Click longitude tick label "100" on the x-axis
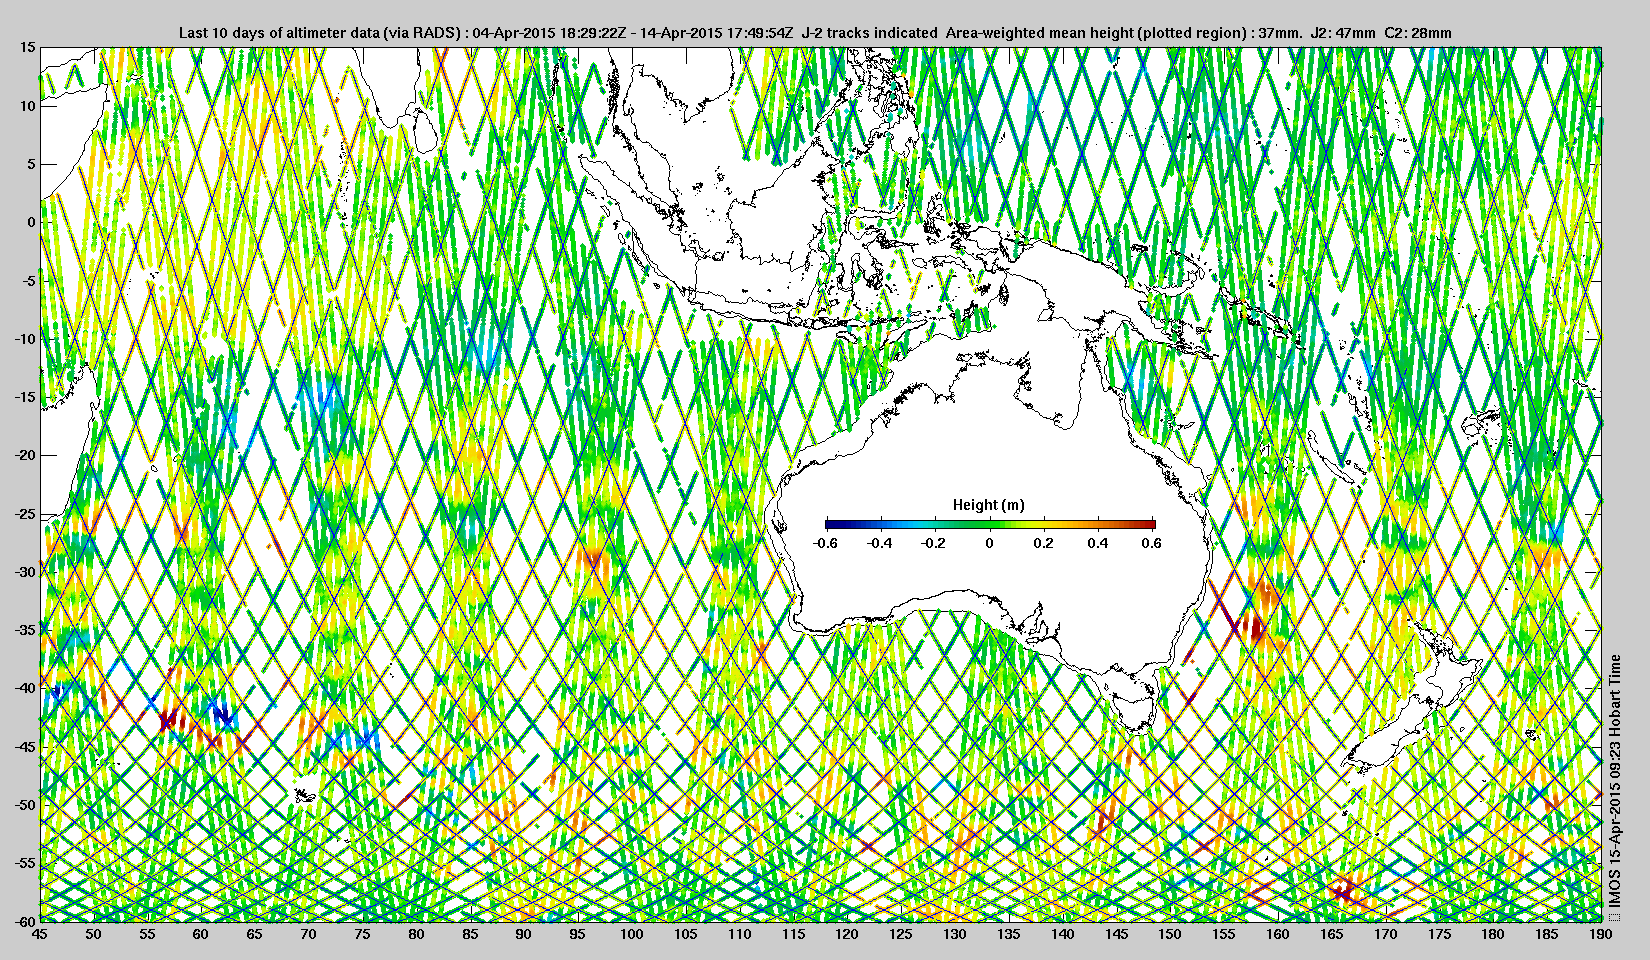The image size is (1650, 960). pyautogui.click(x=631, y=934)
